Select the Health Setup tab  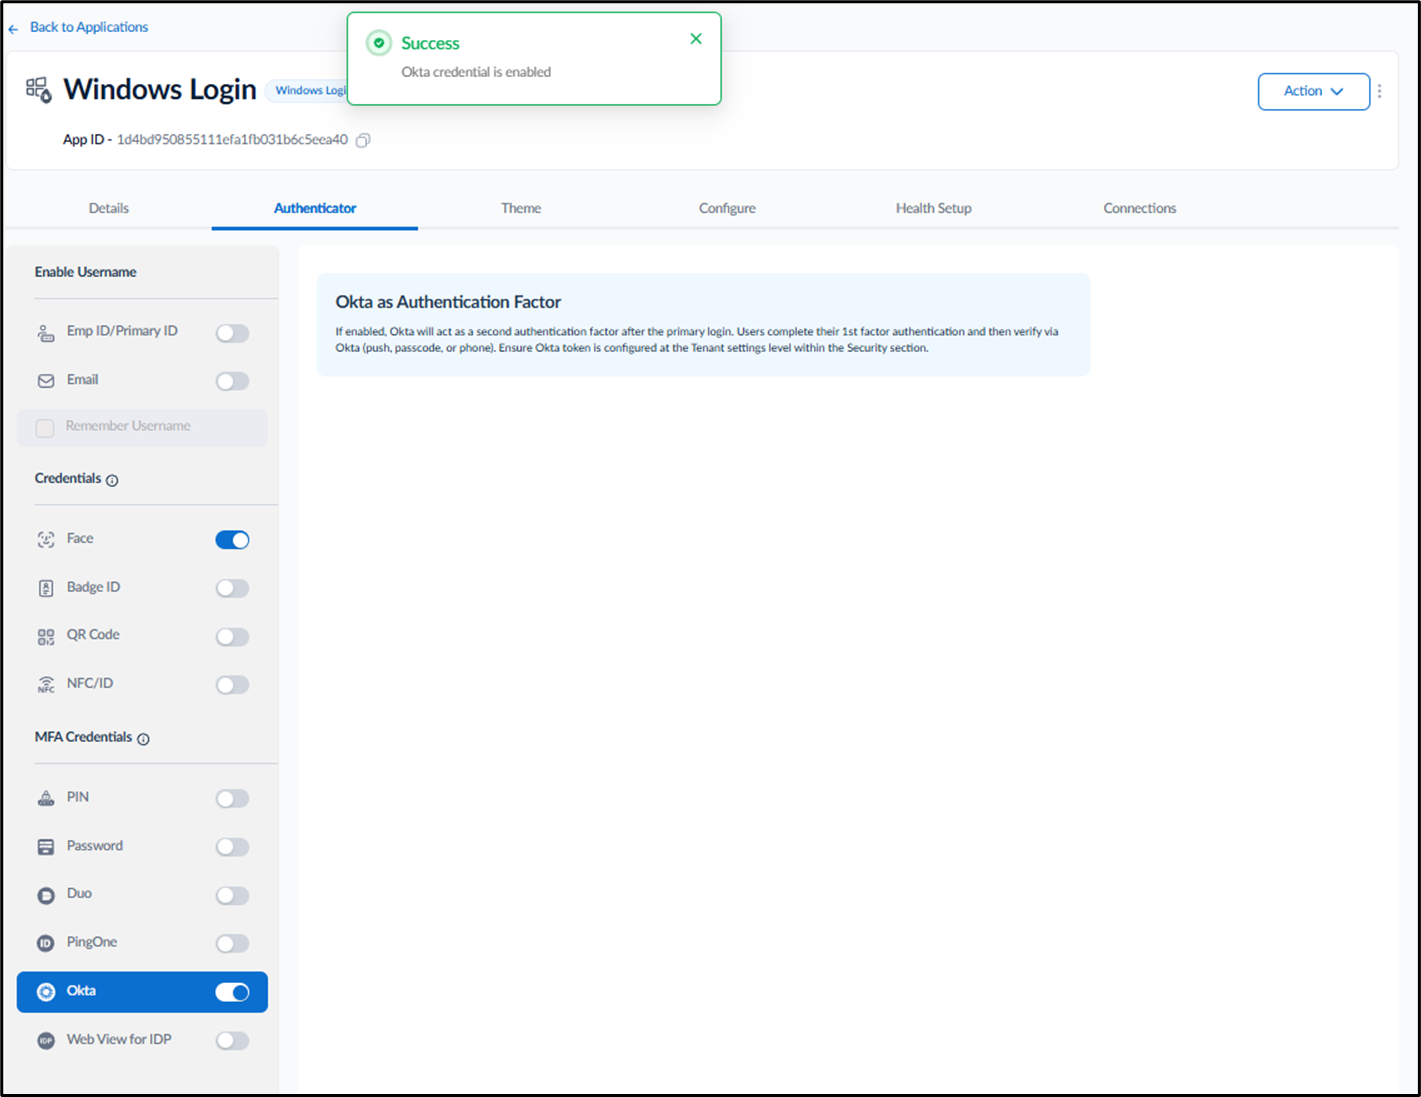[933, 208]
